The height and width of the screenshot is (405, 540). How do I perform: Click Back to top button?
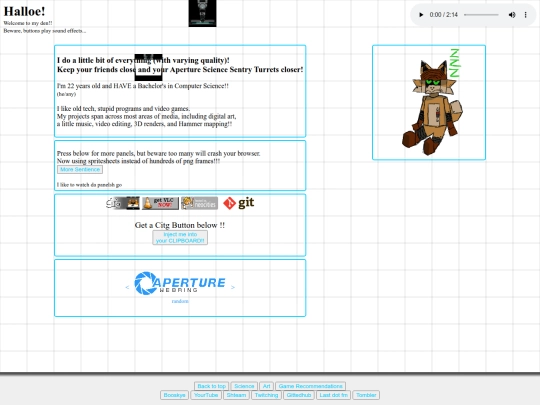click(x=212, y=386)
